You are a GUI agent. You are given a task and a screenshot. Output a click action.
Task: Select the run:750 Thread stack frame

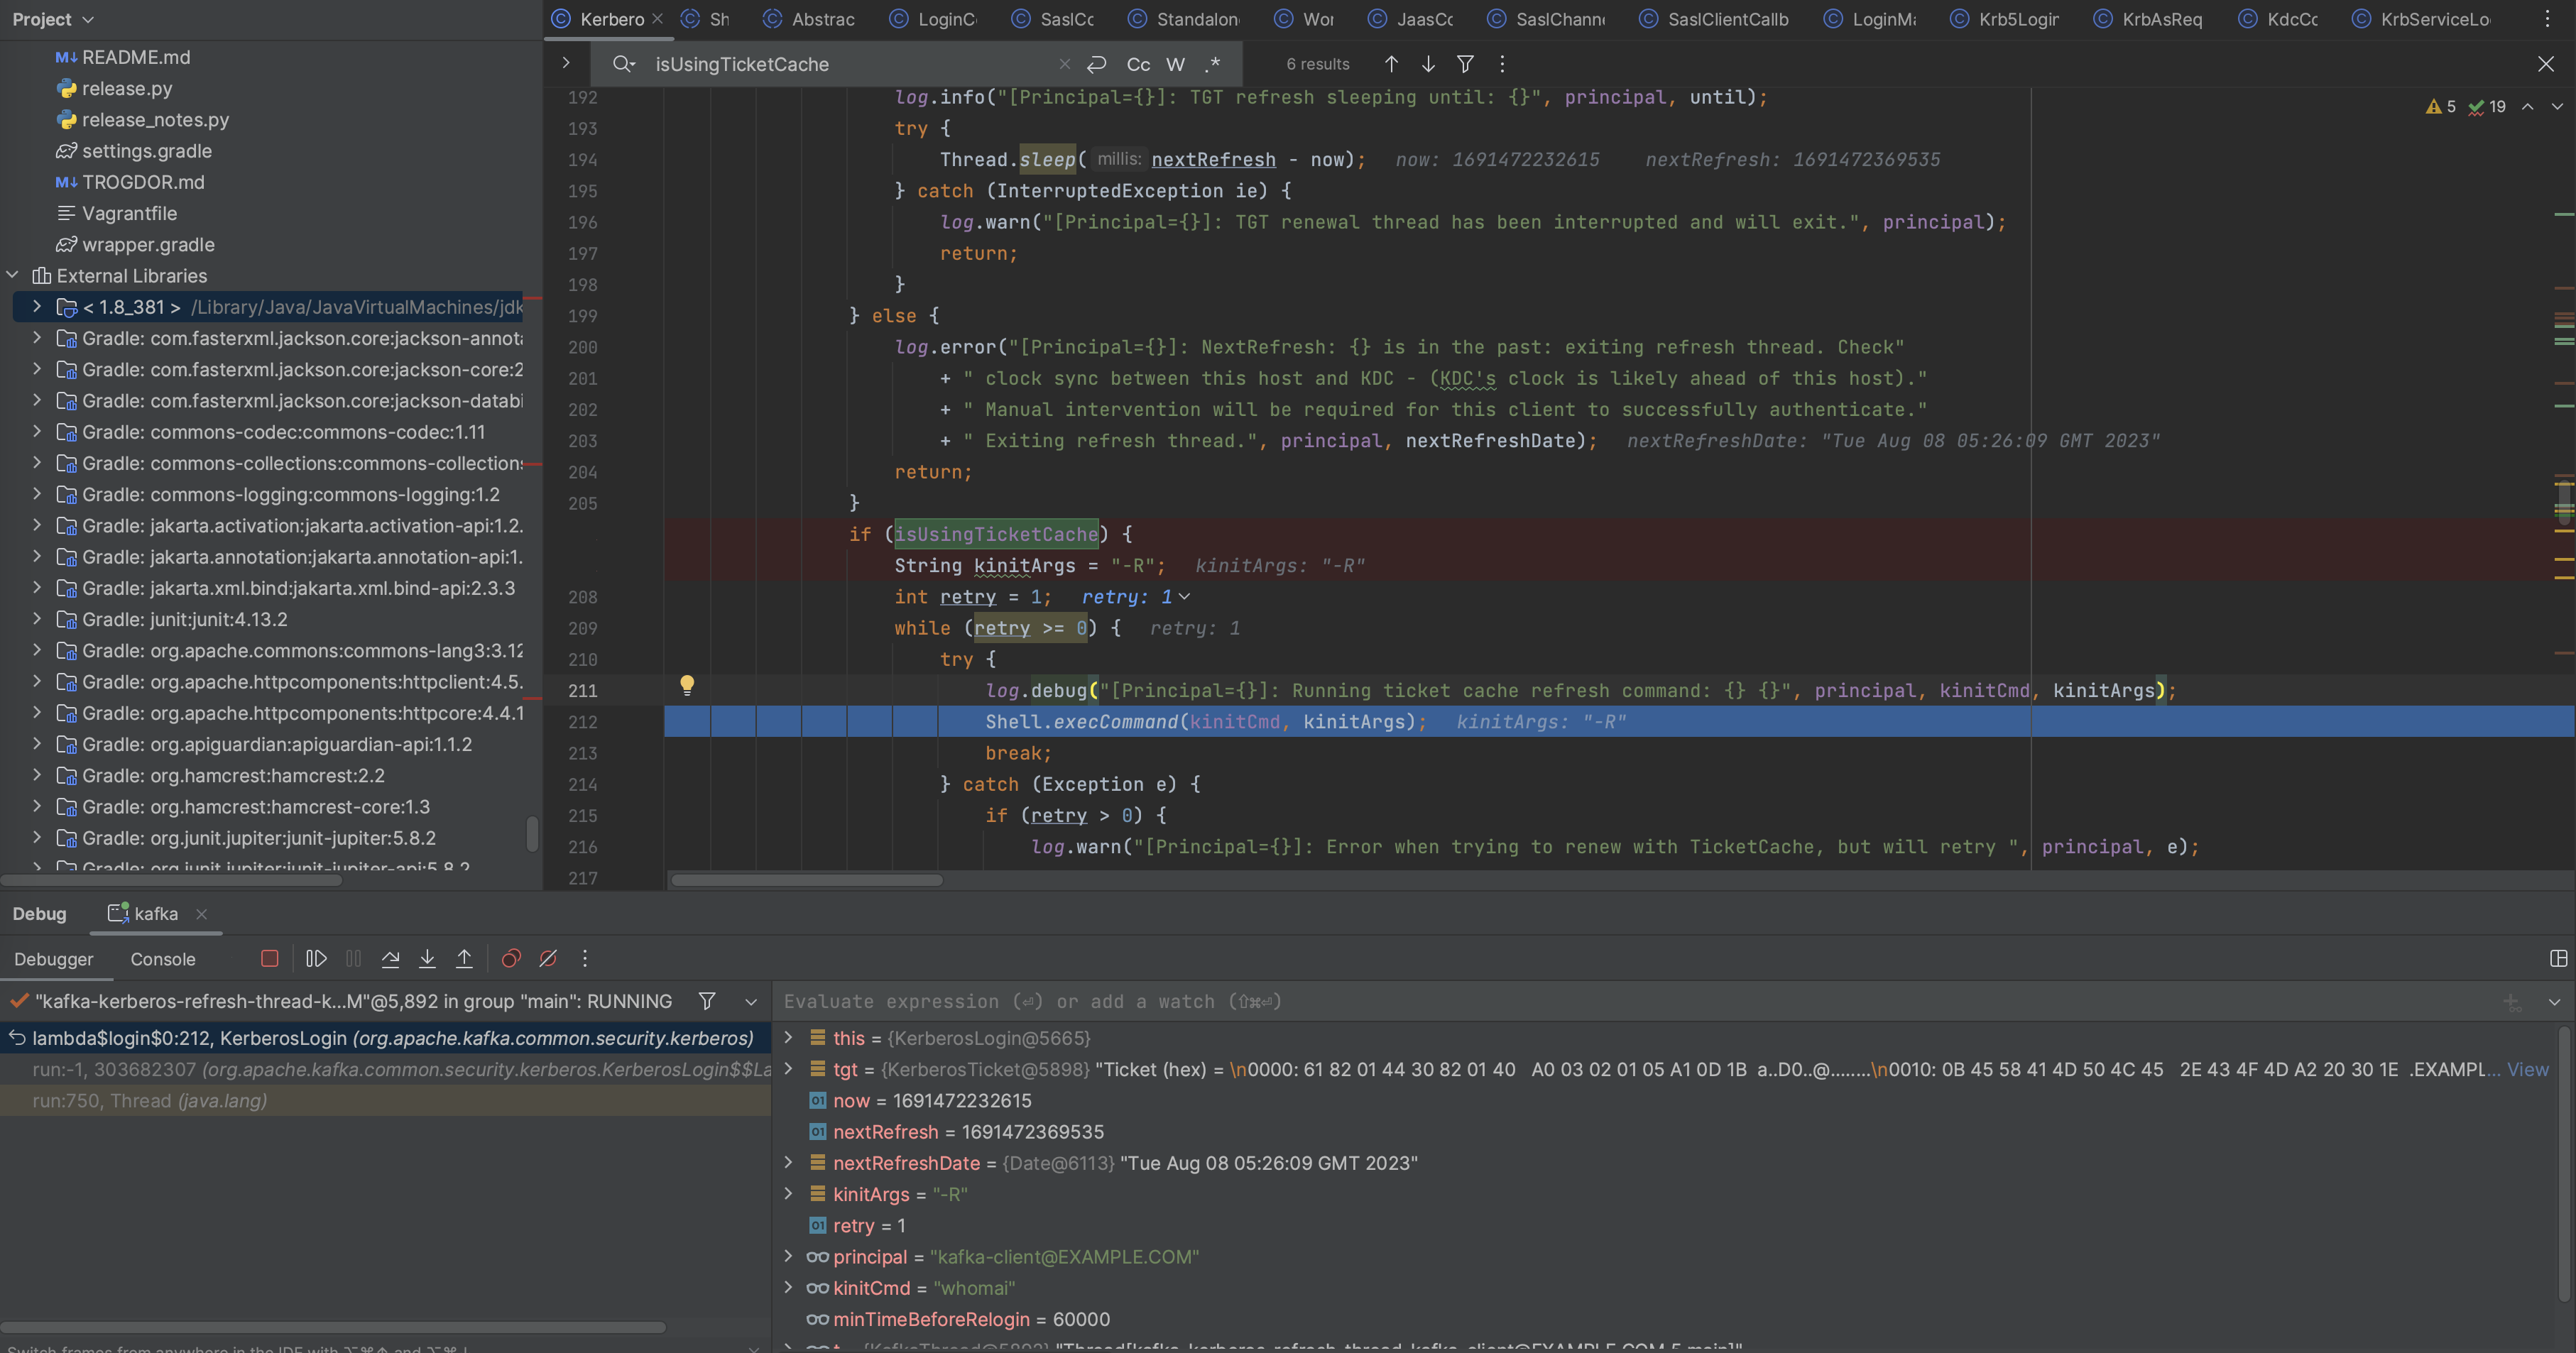click(x=385, y=1100)
